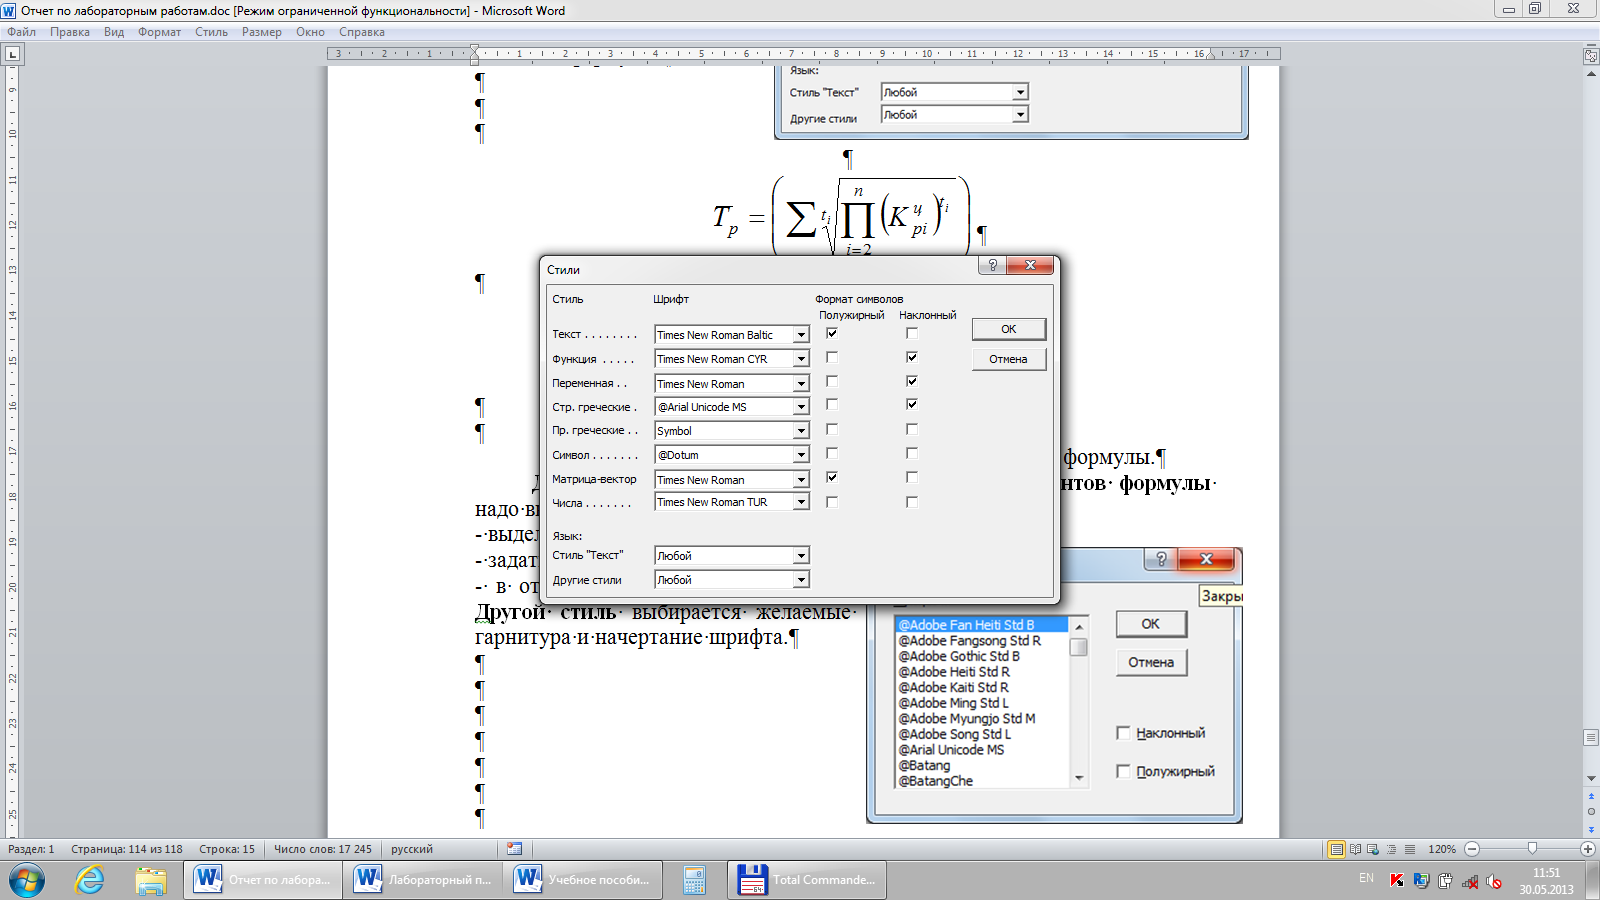Viewport: 1600px width, 900px height.
Task: Switch to Print Layout view in status bar
Action: pyautogui.click(x=1336, y=849)
